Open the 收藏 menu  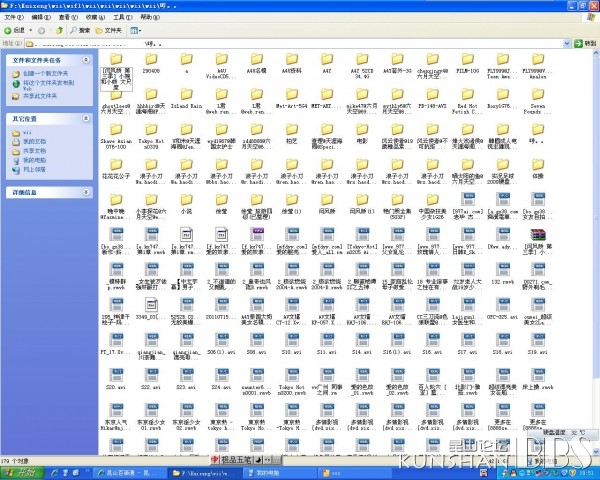[x=95, y=17]
